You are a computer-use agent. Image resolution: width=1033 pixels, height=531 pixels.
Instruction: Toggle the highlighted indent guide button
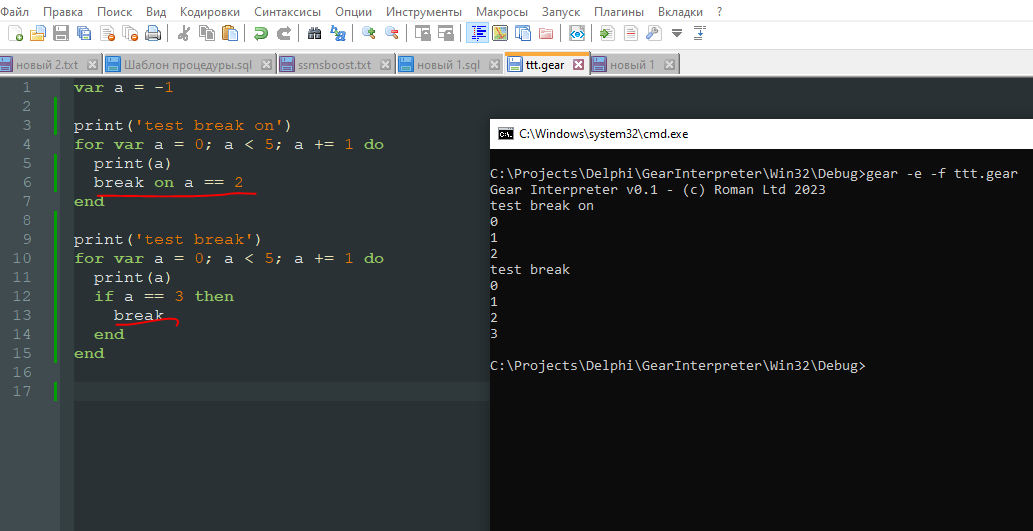[478, 33]
